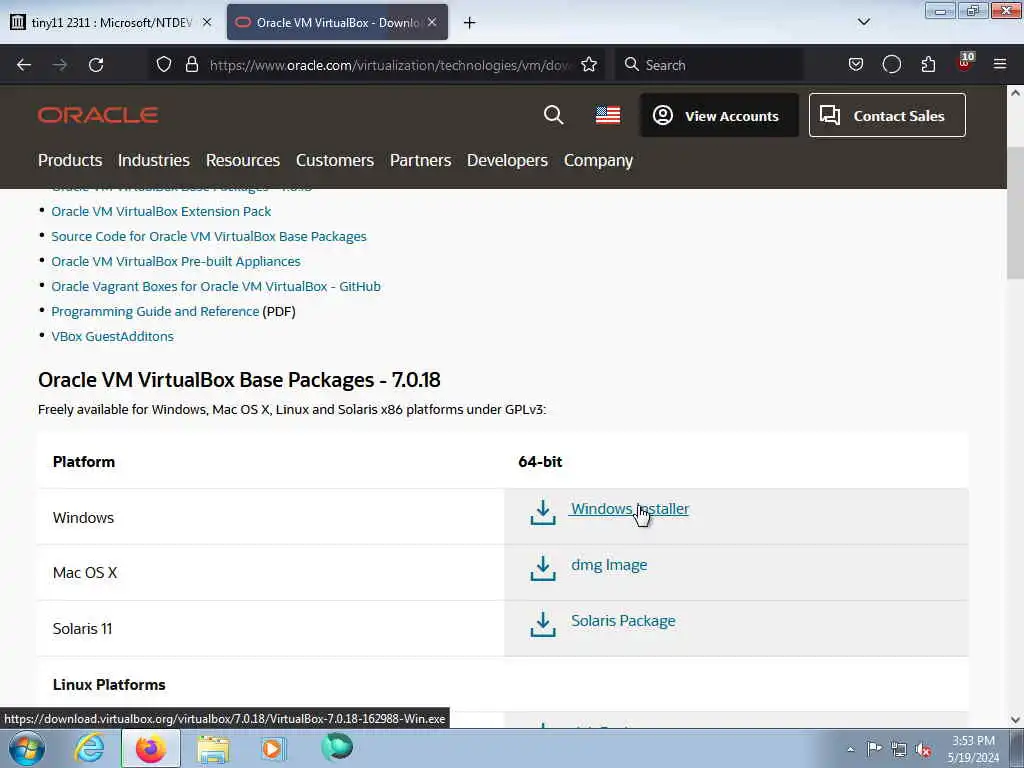Click the green round taskbar application icon

[337, 747]
